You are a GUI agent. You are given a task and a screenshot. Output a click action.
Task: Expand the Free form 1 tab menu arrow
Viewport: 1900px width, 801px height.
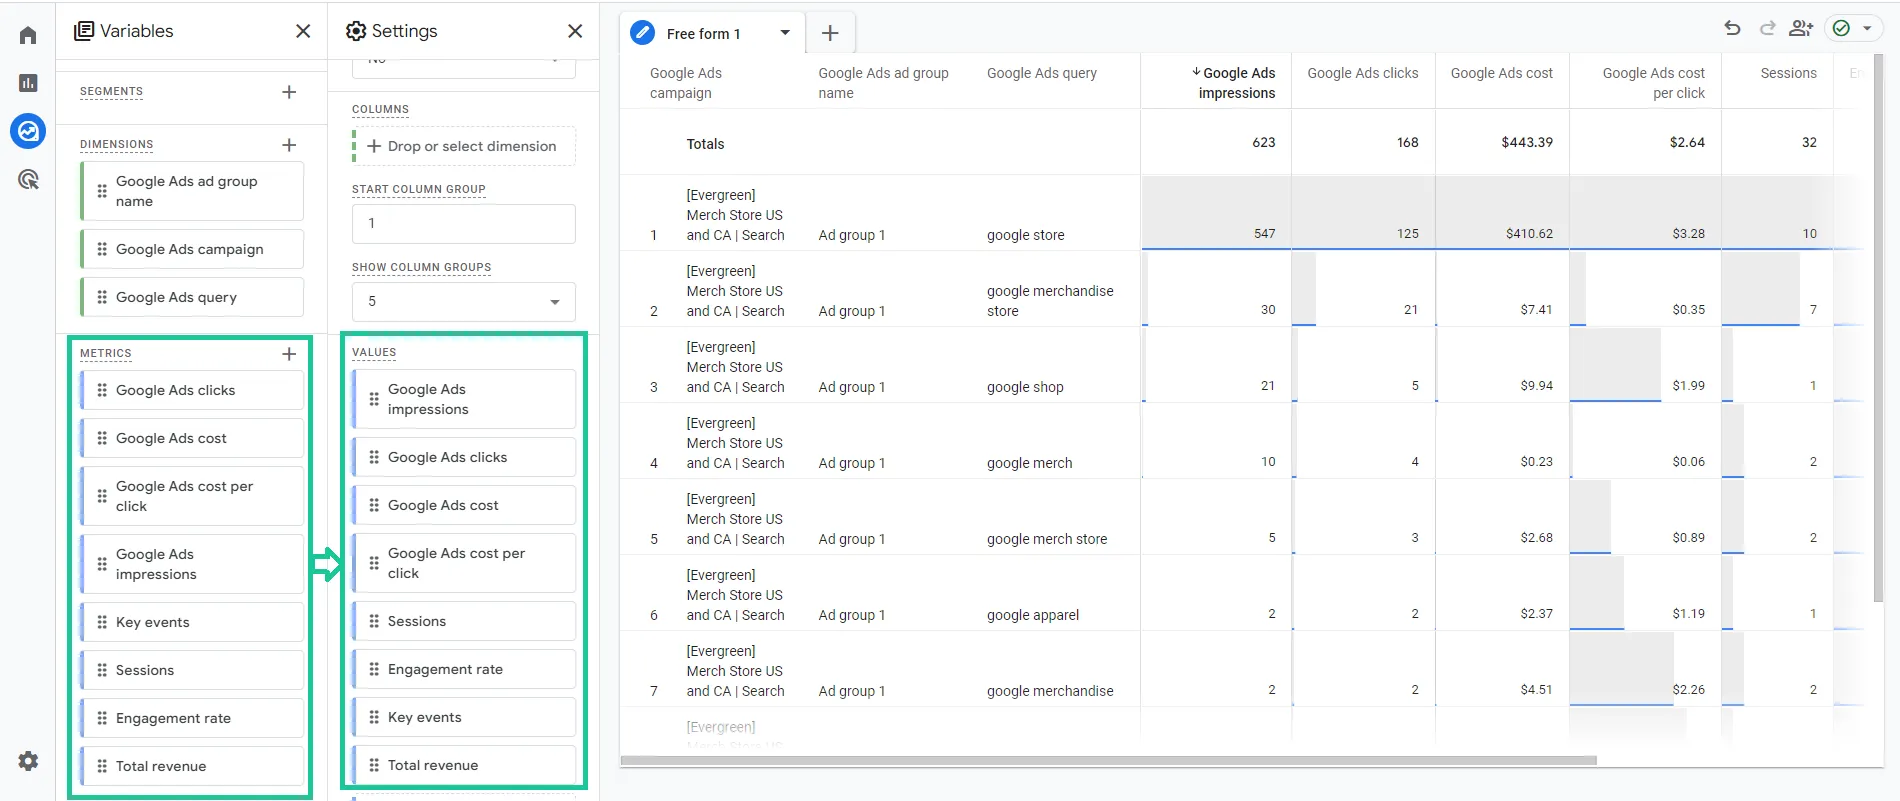[785, 33]
